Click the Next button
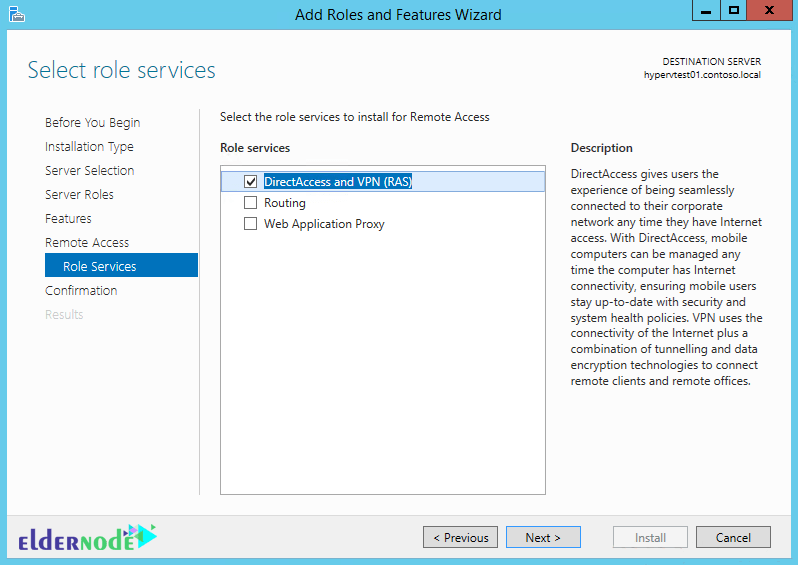Screen dimensions: 798x565 pyautogui.click(x=543, y=538)
